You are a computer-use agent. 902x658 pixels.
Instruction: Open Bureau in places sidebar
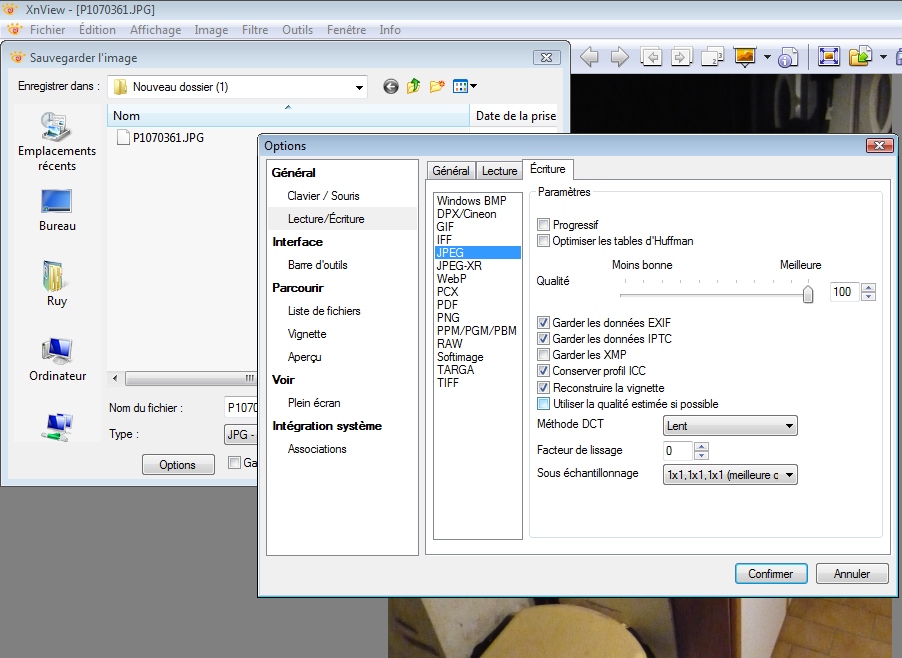click(x=57, y=210)
